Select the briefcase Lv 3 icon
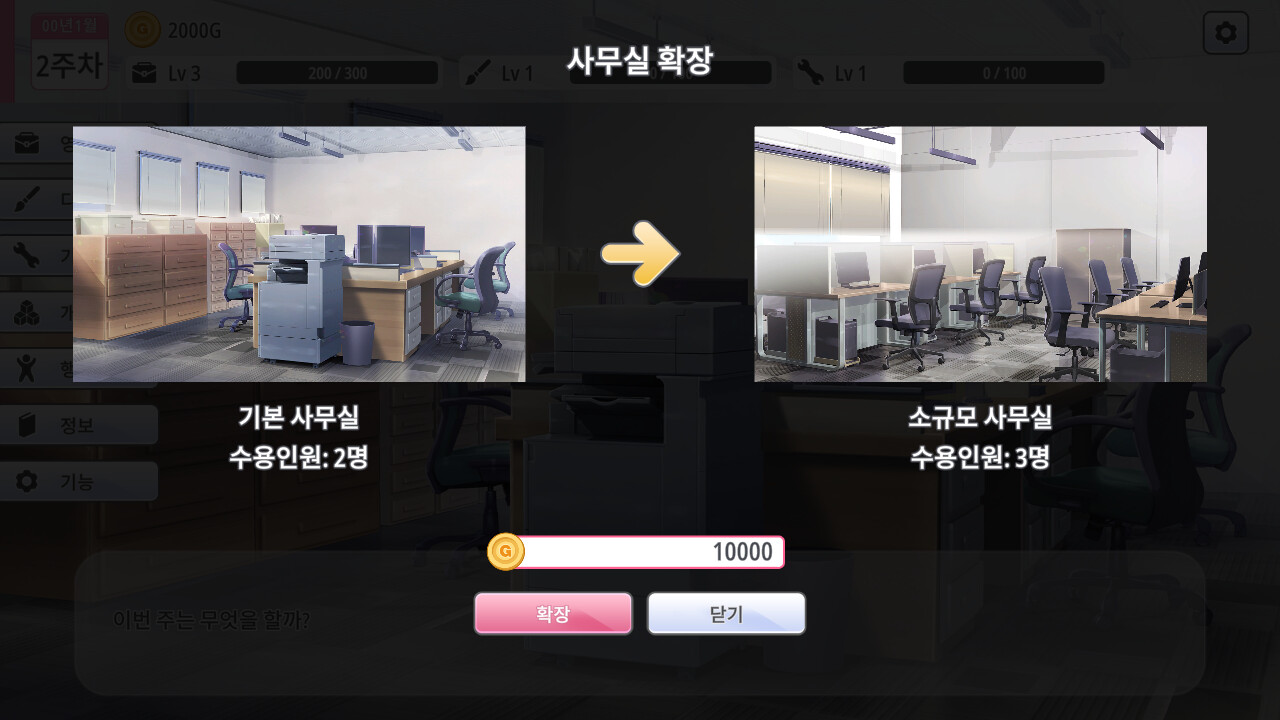Screen dimensions: 1280x720 pos(144,73)
